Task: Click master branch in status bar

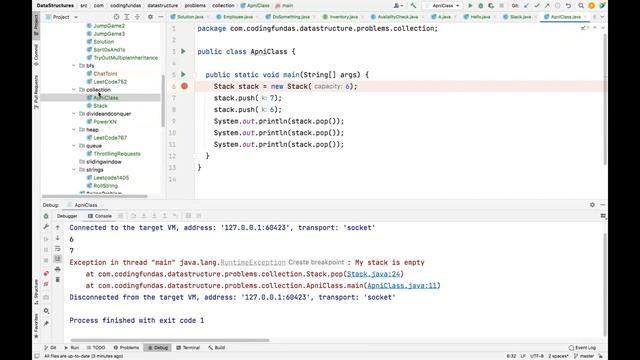Action: 583,356
